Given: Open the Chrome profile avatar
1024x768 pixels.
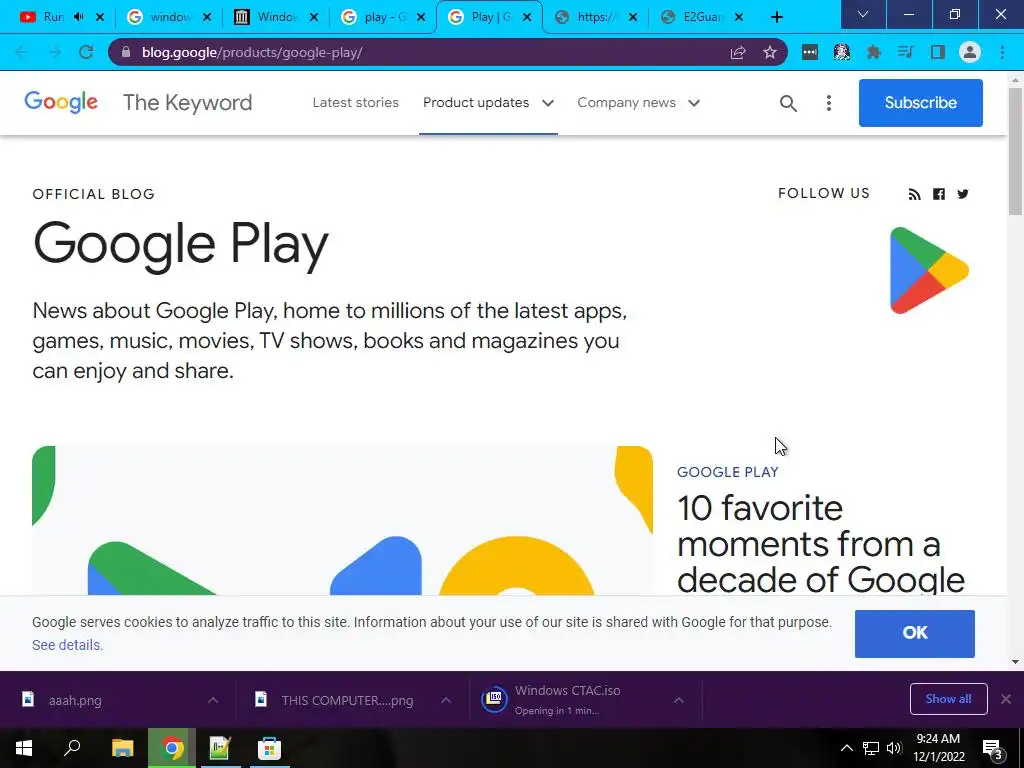Looking at the screenshot, I should (970, 52).
